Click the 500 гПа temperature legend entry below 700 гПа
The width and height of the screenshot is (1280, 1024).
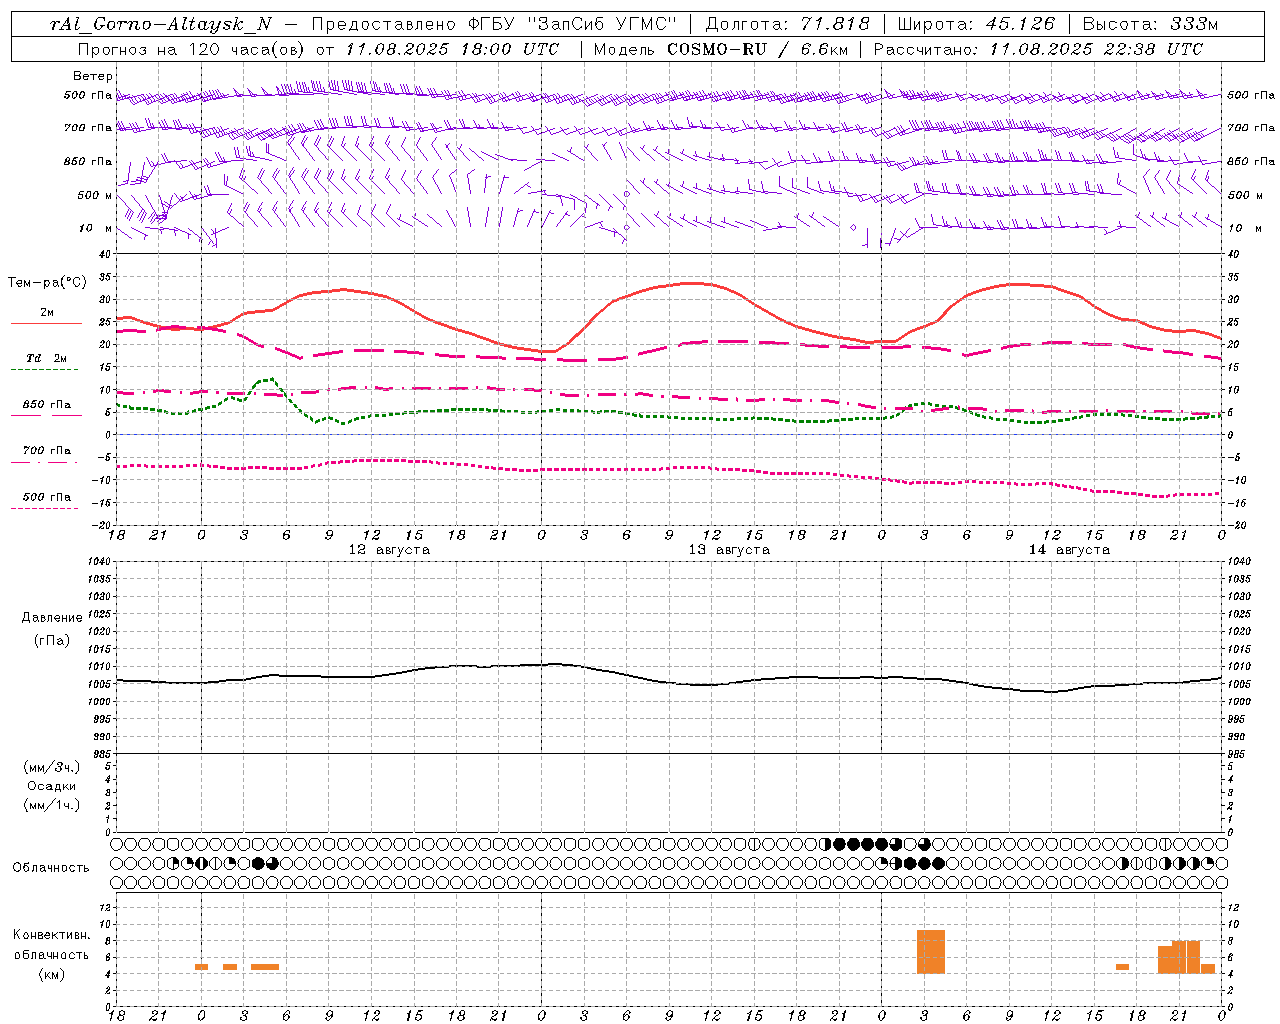coord(46,497)
